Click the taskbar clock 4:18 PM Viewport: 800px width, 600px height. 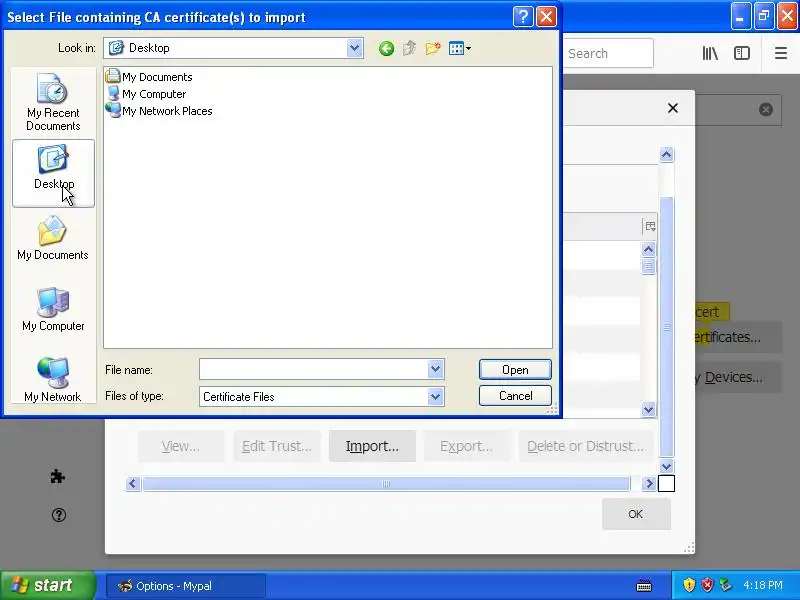[763, 585]
